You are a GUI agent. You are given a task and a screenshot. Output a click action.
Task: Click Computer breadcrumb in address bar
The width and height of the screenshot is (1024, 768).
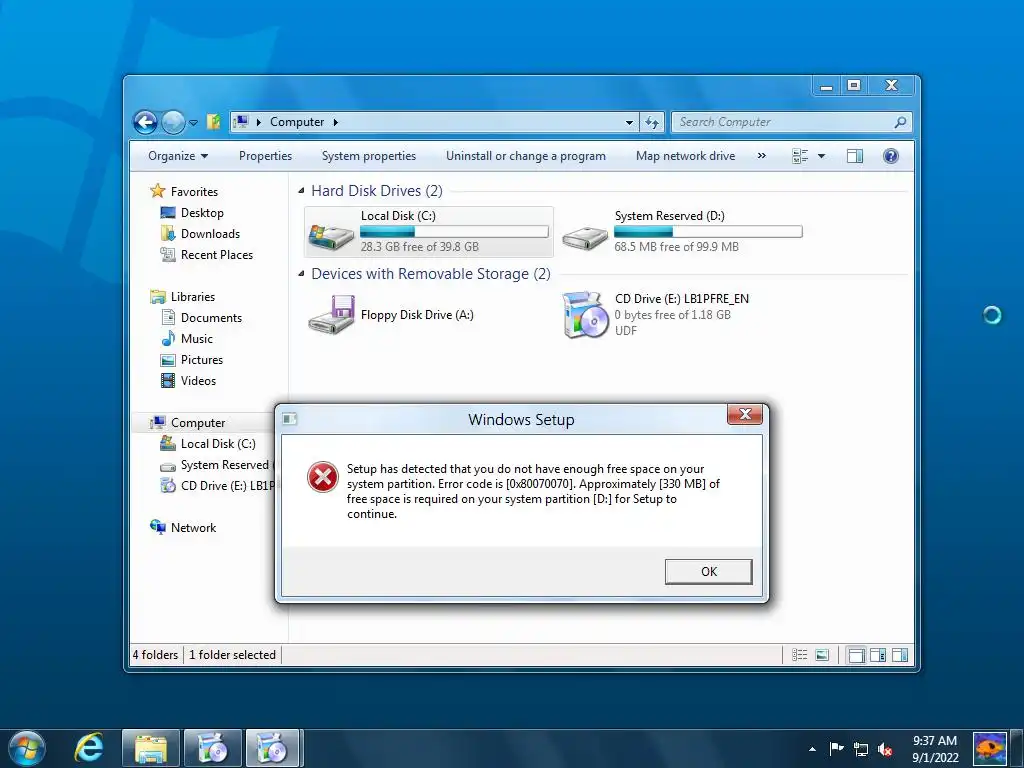297,122
